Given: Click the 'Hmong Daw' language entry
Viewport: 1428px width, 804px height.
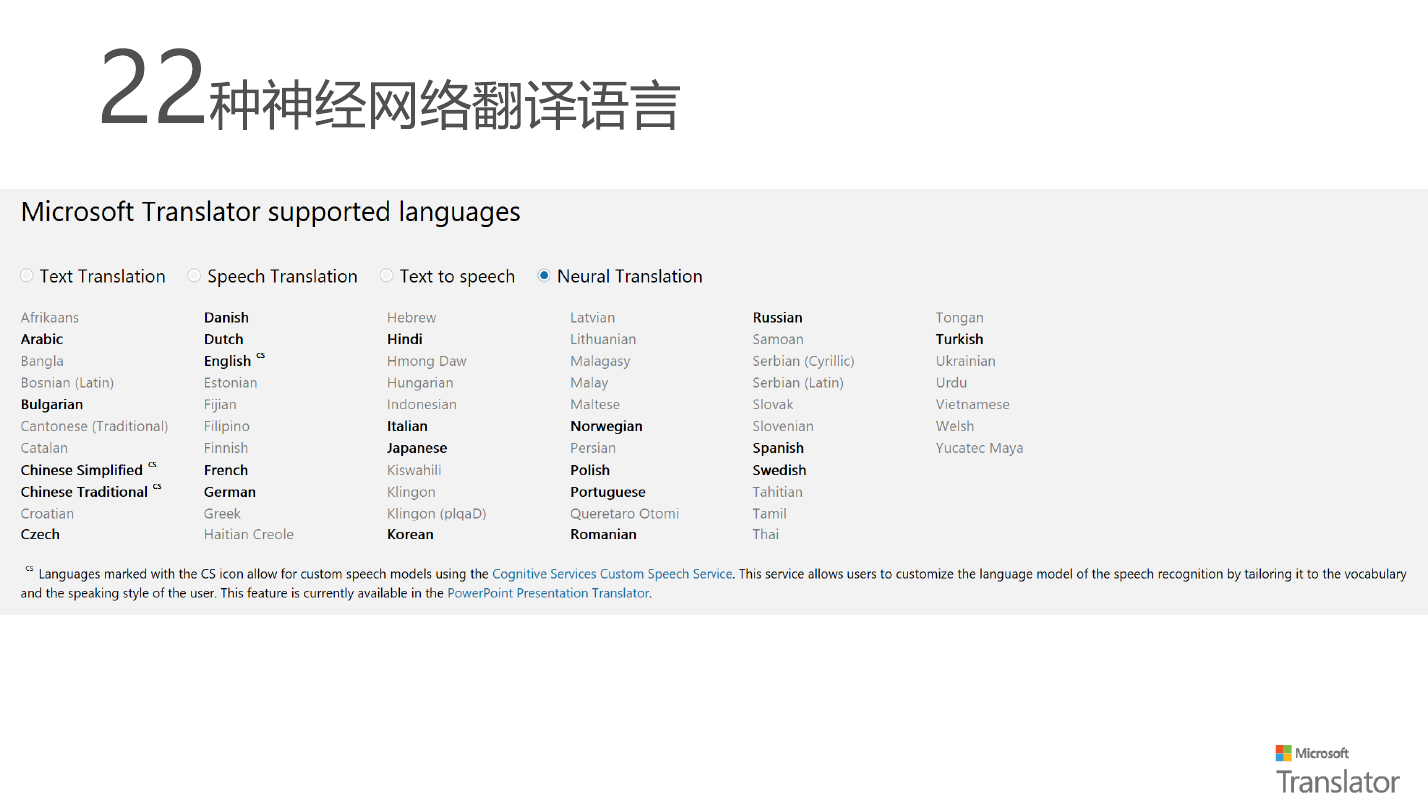Looking at the screenshot, I should coord(427,361).
